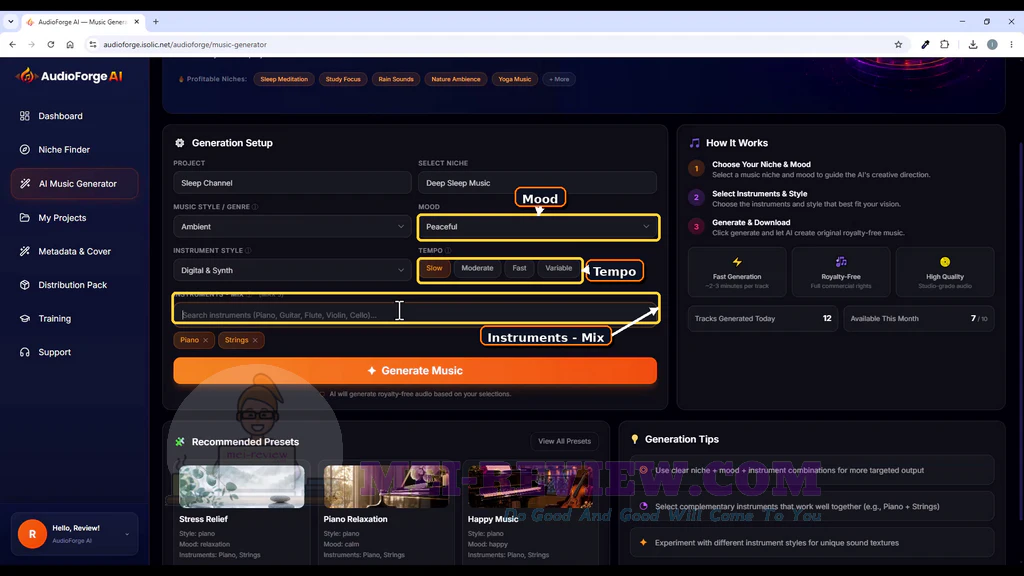Show more profitable niches
The image size is (1024, 576).
point(559,79)
